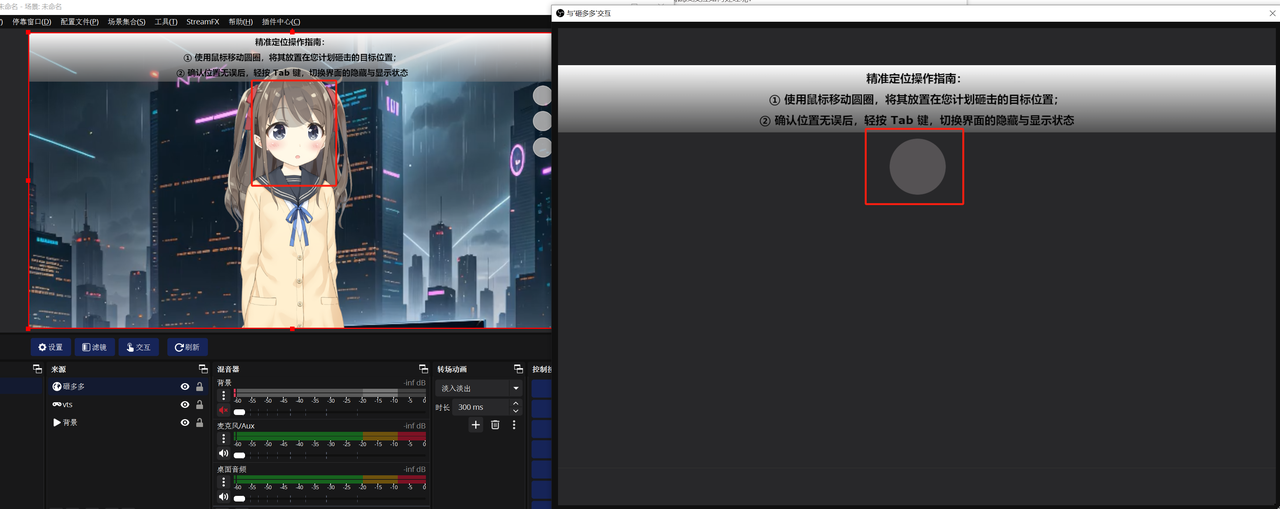
Task: Click the gray circle in the interaction window
Action: (x=917, y=167)
